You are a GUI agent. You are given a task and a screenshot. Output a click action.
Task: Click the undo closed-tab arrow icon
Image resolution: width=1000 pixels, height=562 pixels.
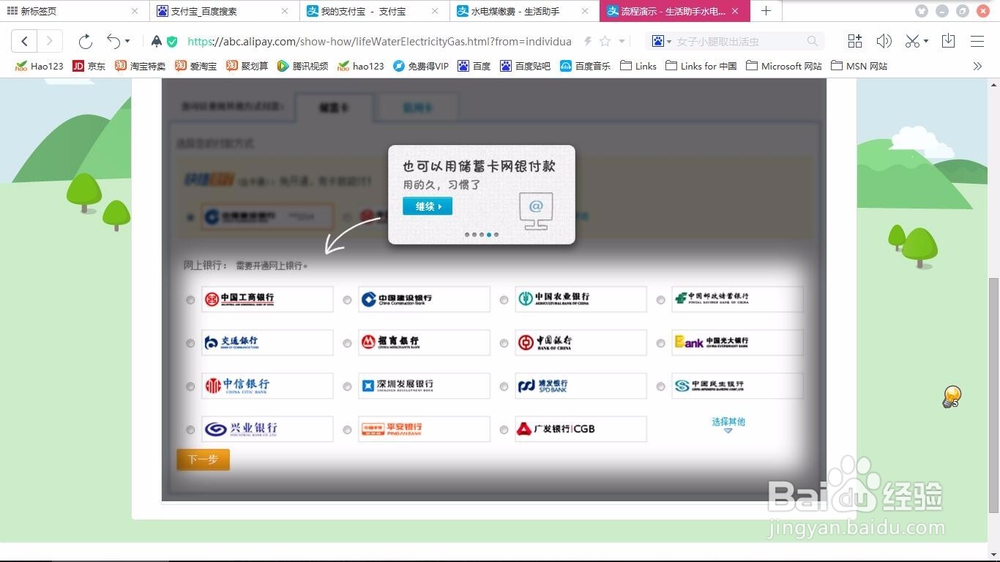point(113,41)
